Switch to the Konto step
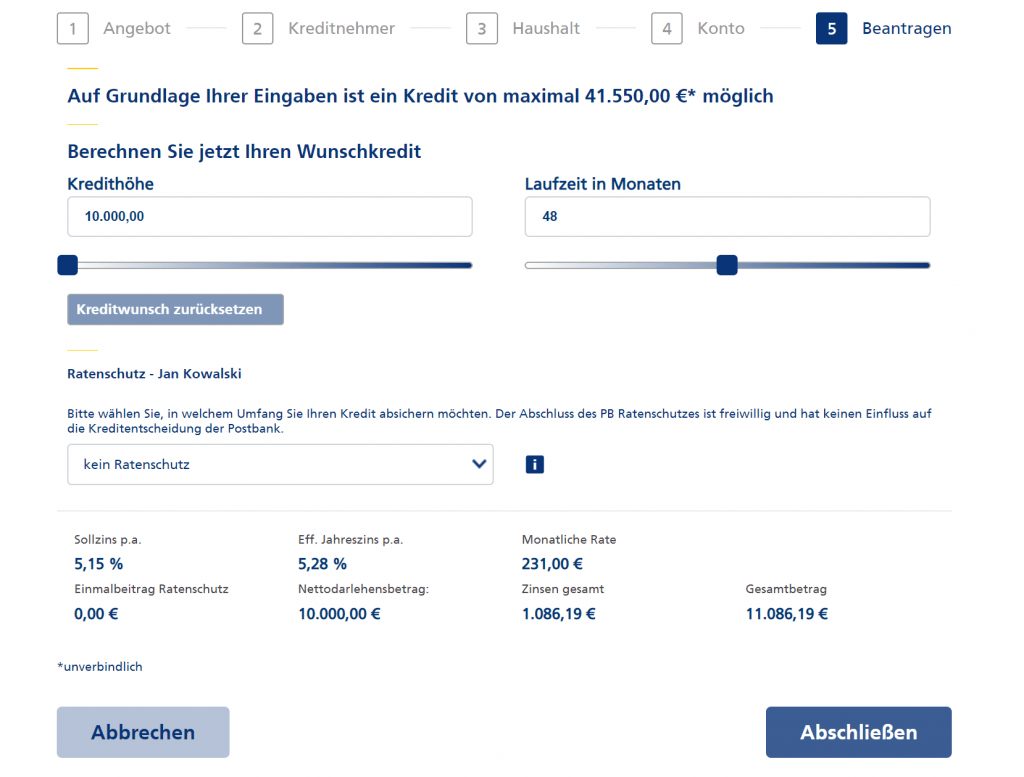Viewport: 1024px width, 777px height. coord(721,28)
